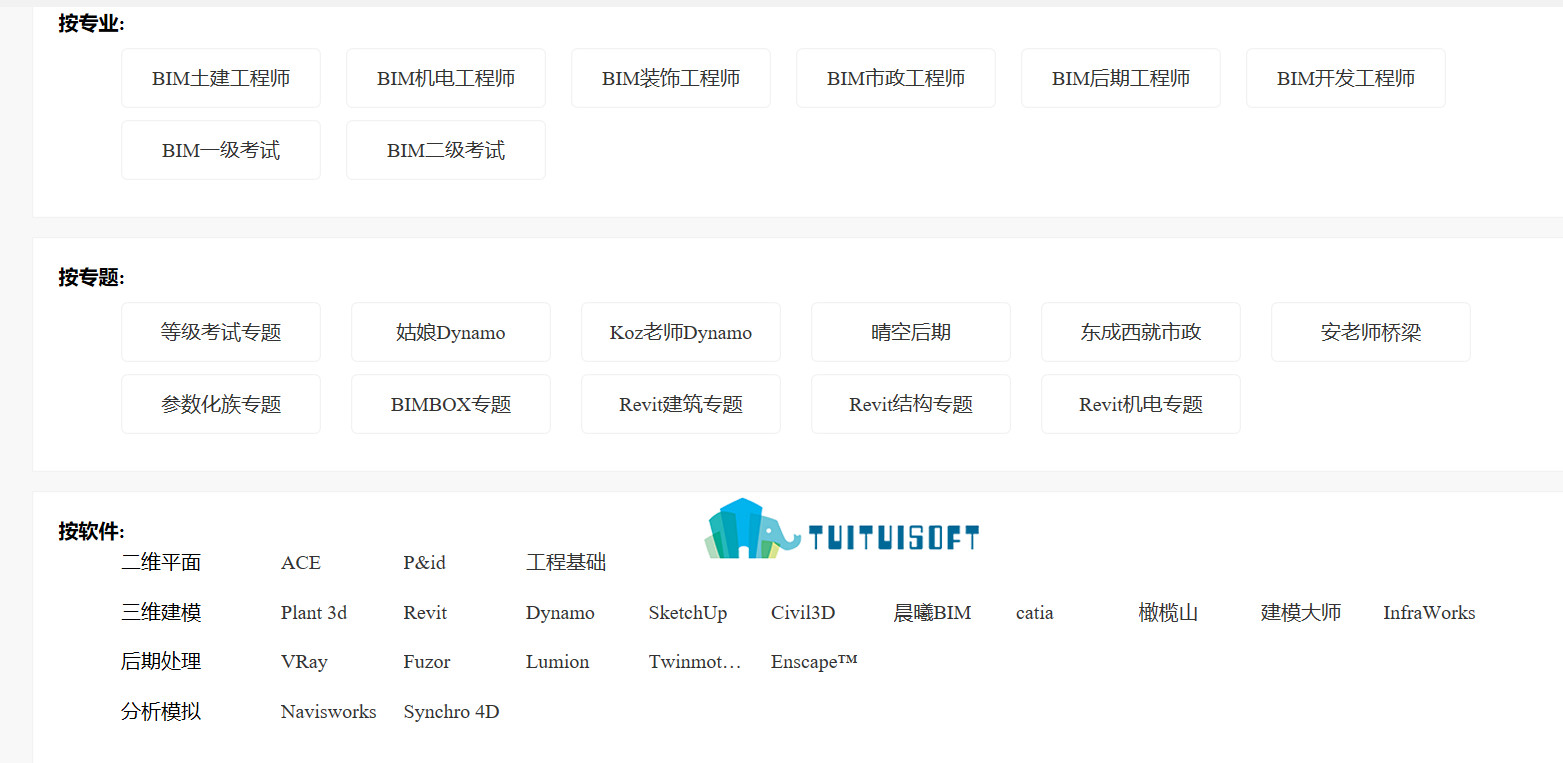Screen dimensions: 1563x763
Task: Click InfraWorks software link
Action: [1429, 613]
